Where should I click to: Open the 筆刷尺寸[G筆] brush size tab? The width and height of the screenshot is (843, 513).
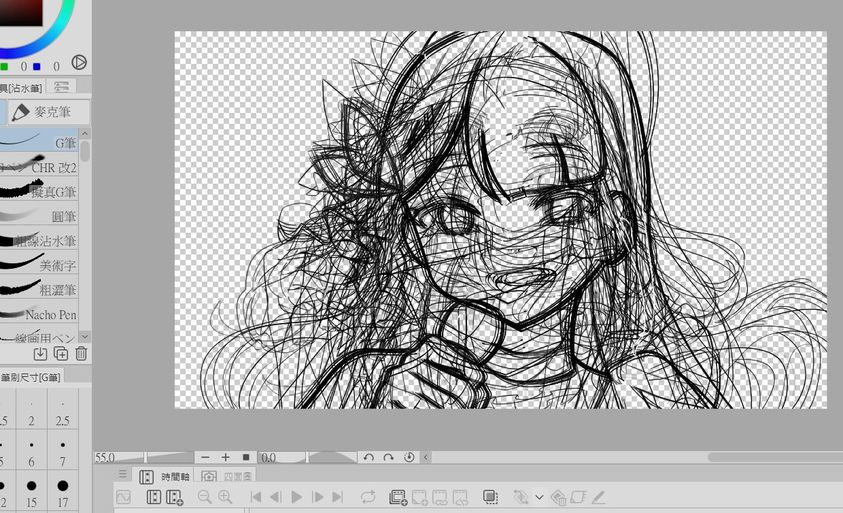[31, 377]
